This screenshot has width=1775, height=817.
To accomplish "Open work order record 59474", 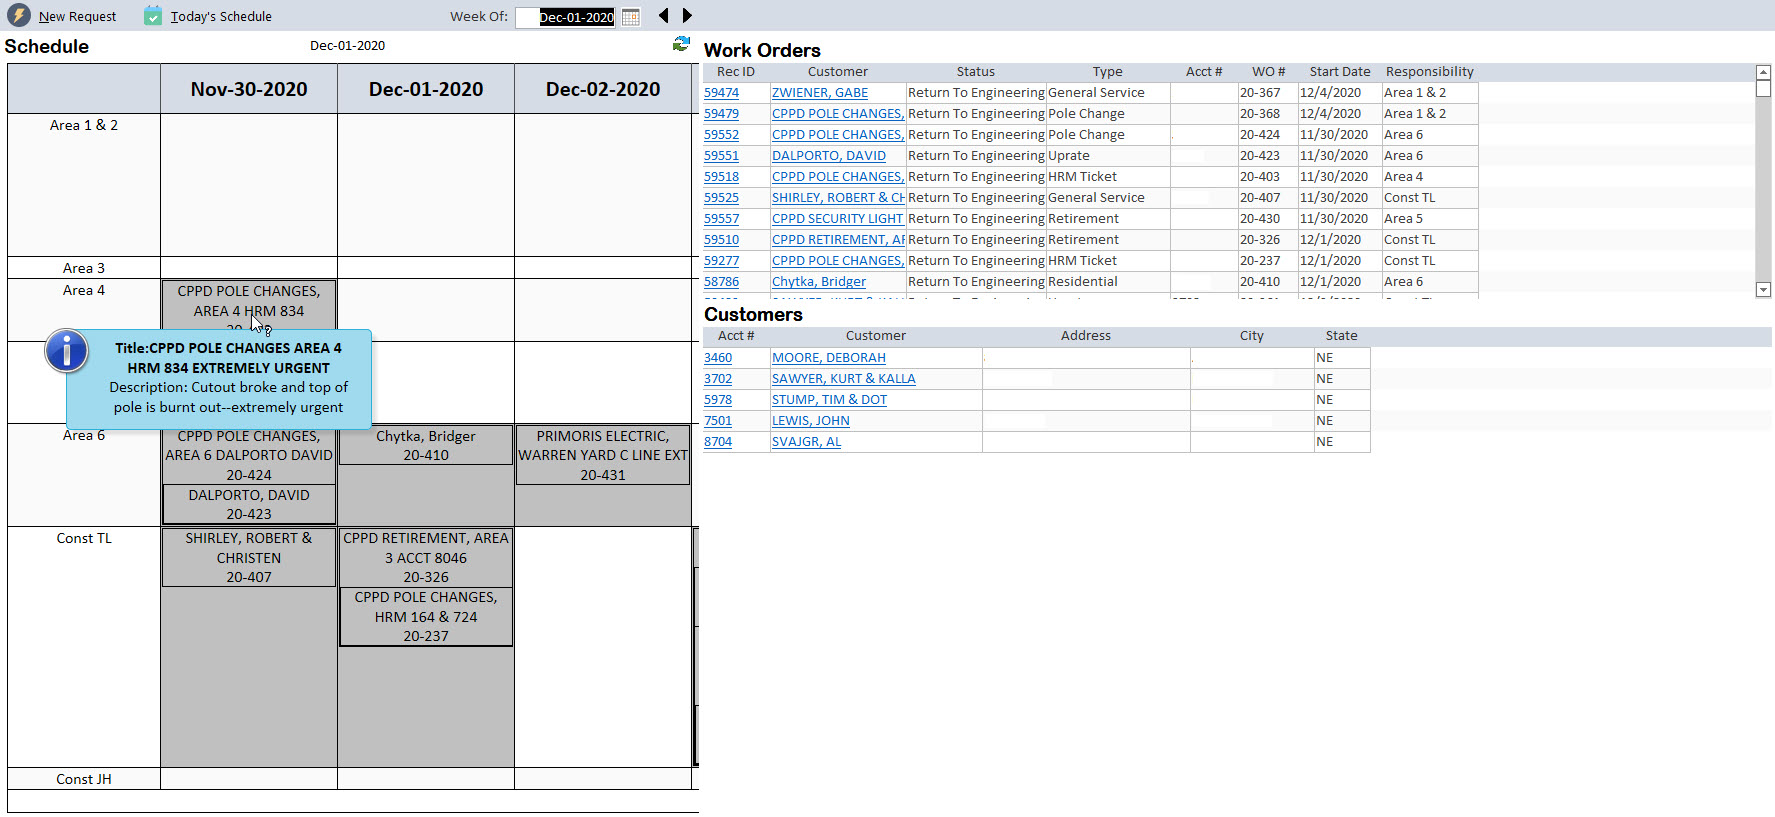I will (721, 93).
